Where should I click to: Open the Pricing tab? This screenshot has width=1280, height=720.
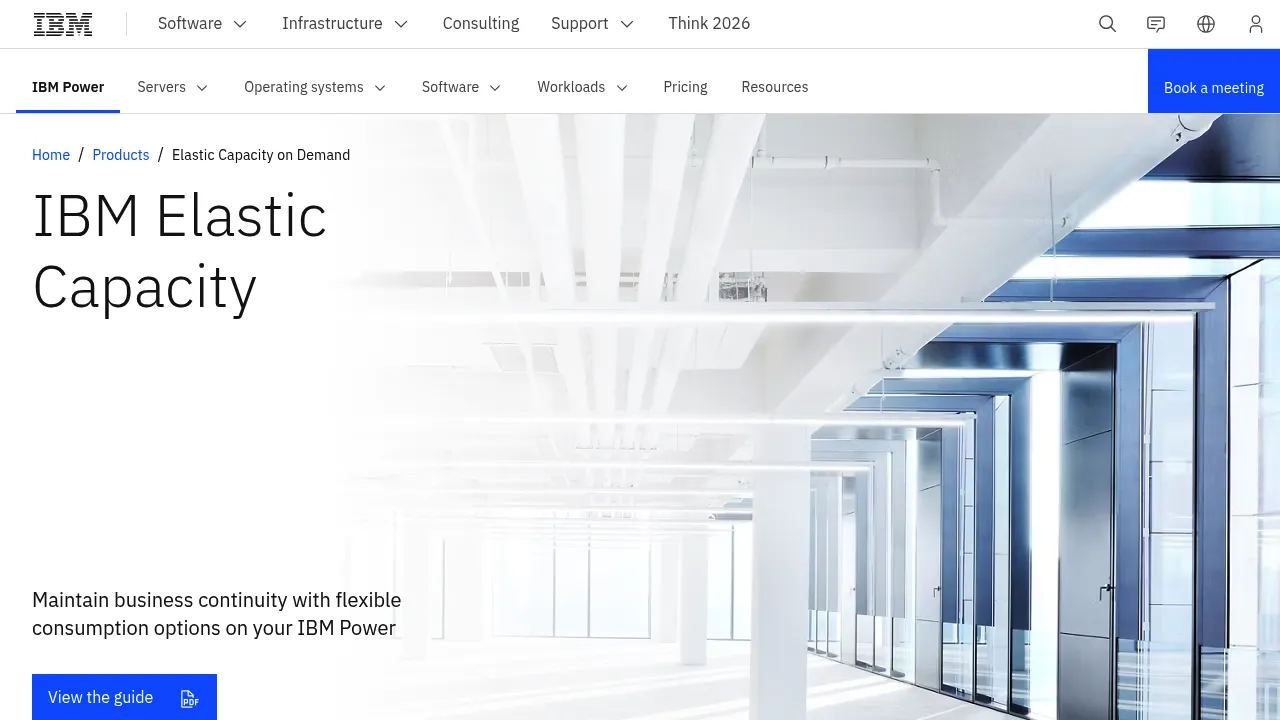click(x=685, y=87)
